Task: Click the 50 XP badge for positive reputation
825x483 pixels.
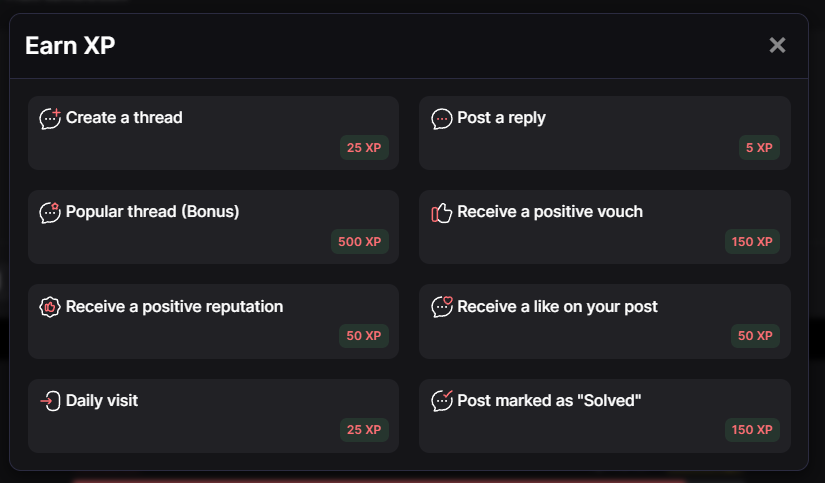Action: pyautogui.click(x=364, y=336)
